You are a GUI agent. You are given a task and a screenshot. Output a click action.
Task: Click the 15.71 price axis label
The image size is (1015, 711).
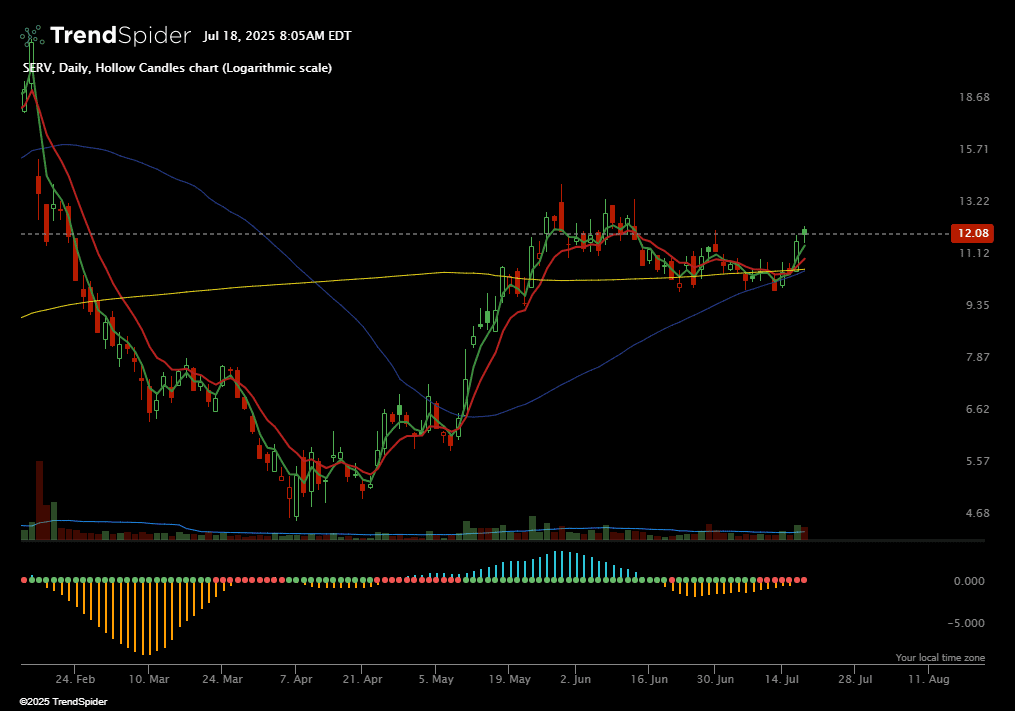coord(973,149)
